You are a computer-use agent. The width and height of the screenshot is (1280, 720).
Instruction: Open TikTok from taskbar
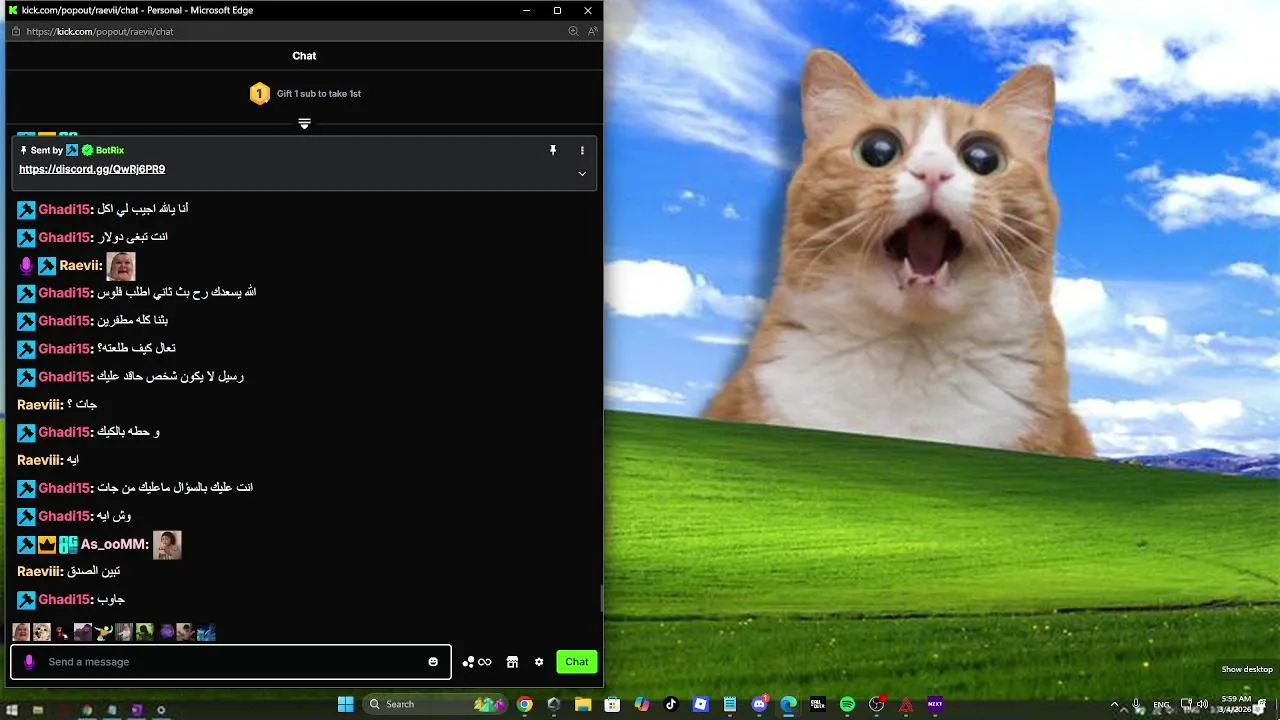671,704
